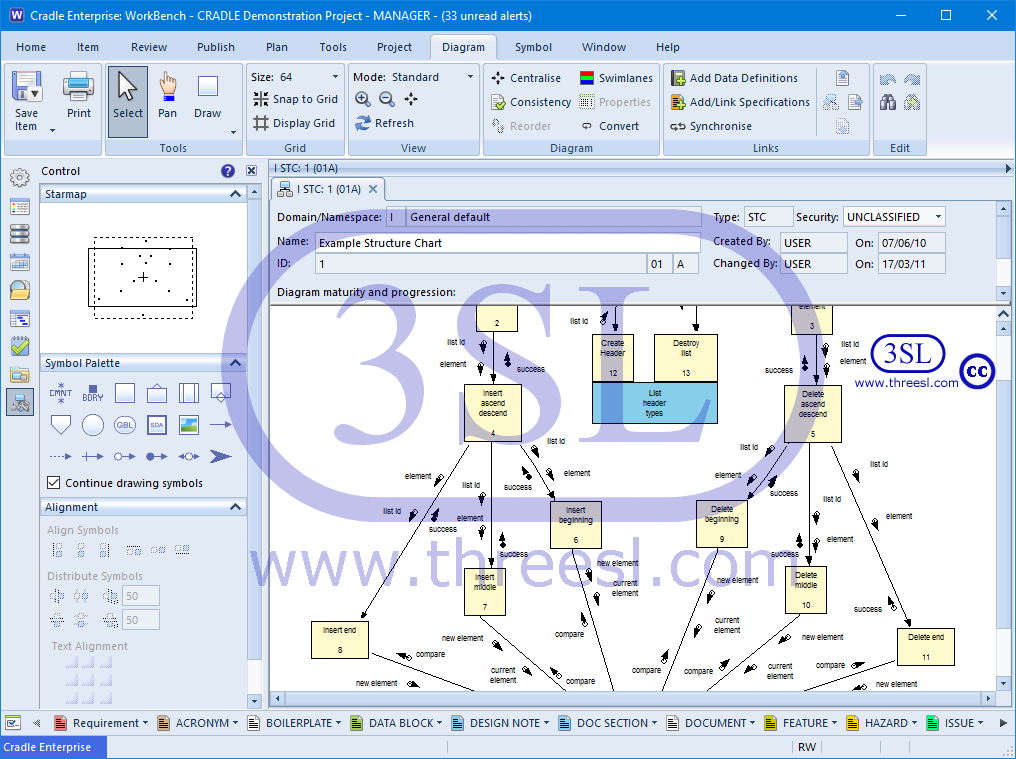Choose the circle symbol in palette
1016x759 pixels.
pyautogui.click(x=93, y=425)
